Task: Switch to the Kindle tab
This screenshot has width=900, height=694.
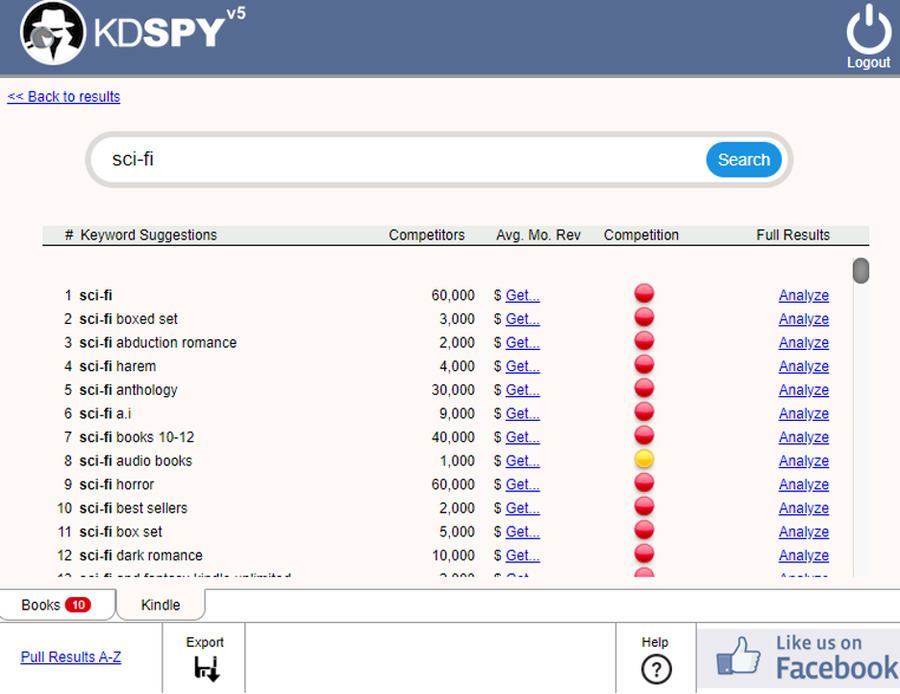Action: click(158, 604)
